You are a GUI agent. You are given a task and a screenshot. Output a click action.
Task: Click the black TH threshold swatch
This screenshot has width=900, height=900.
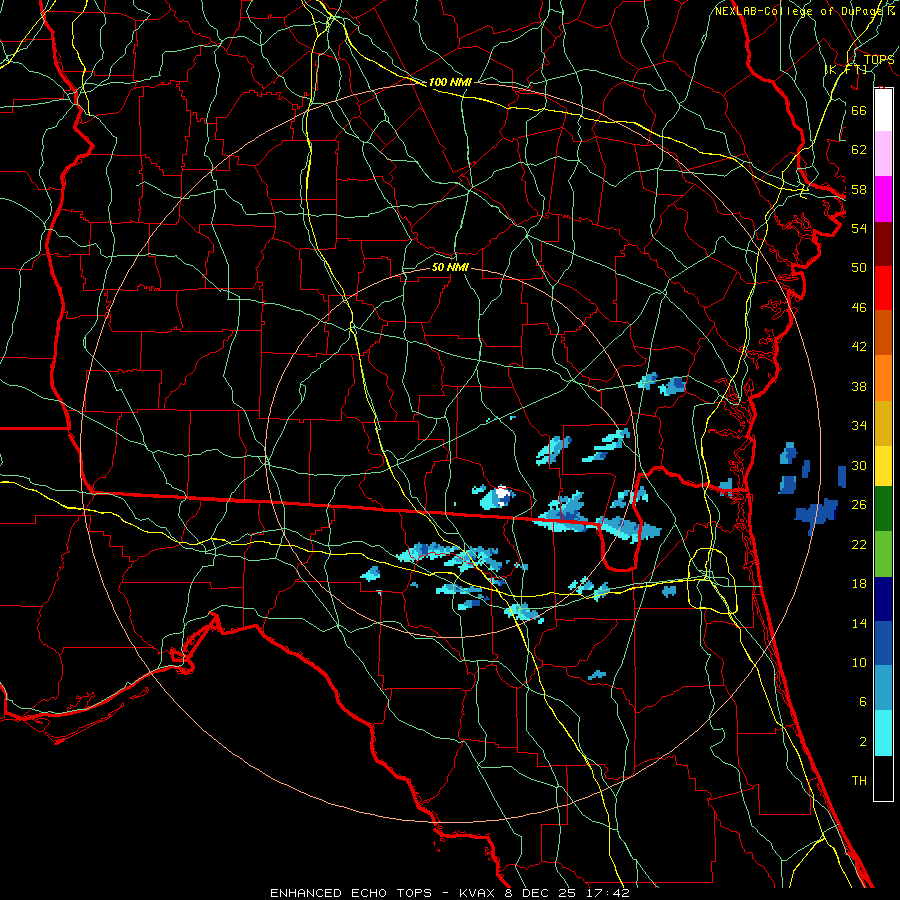coord(883,778)
